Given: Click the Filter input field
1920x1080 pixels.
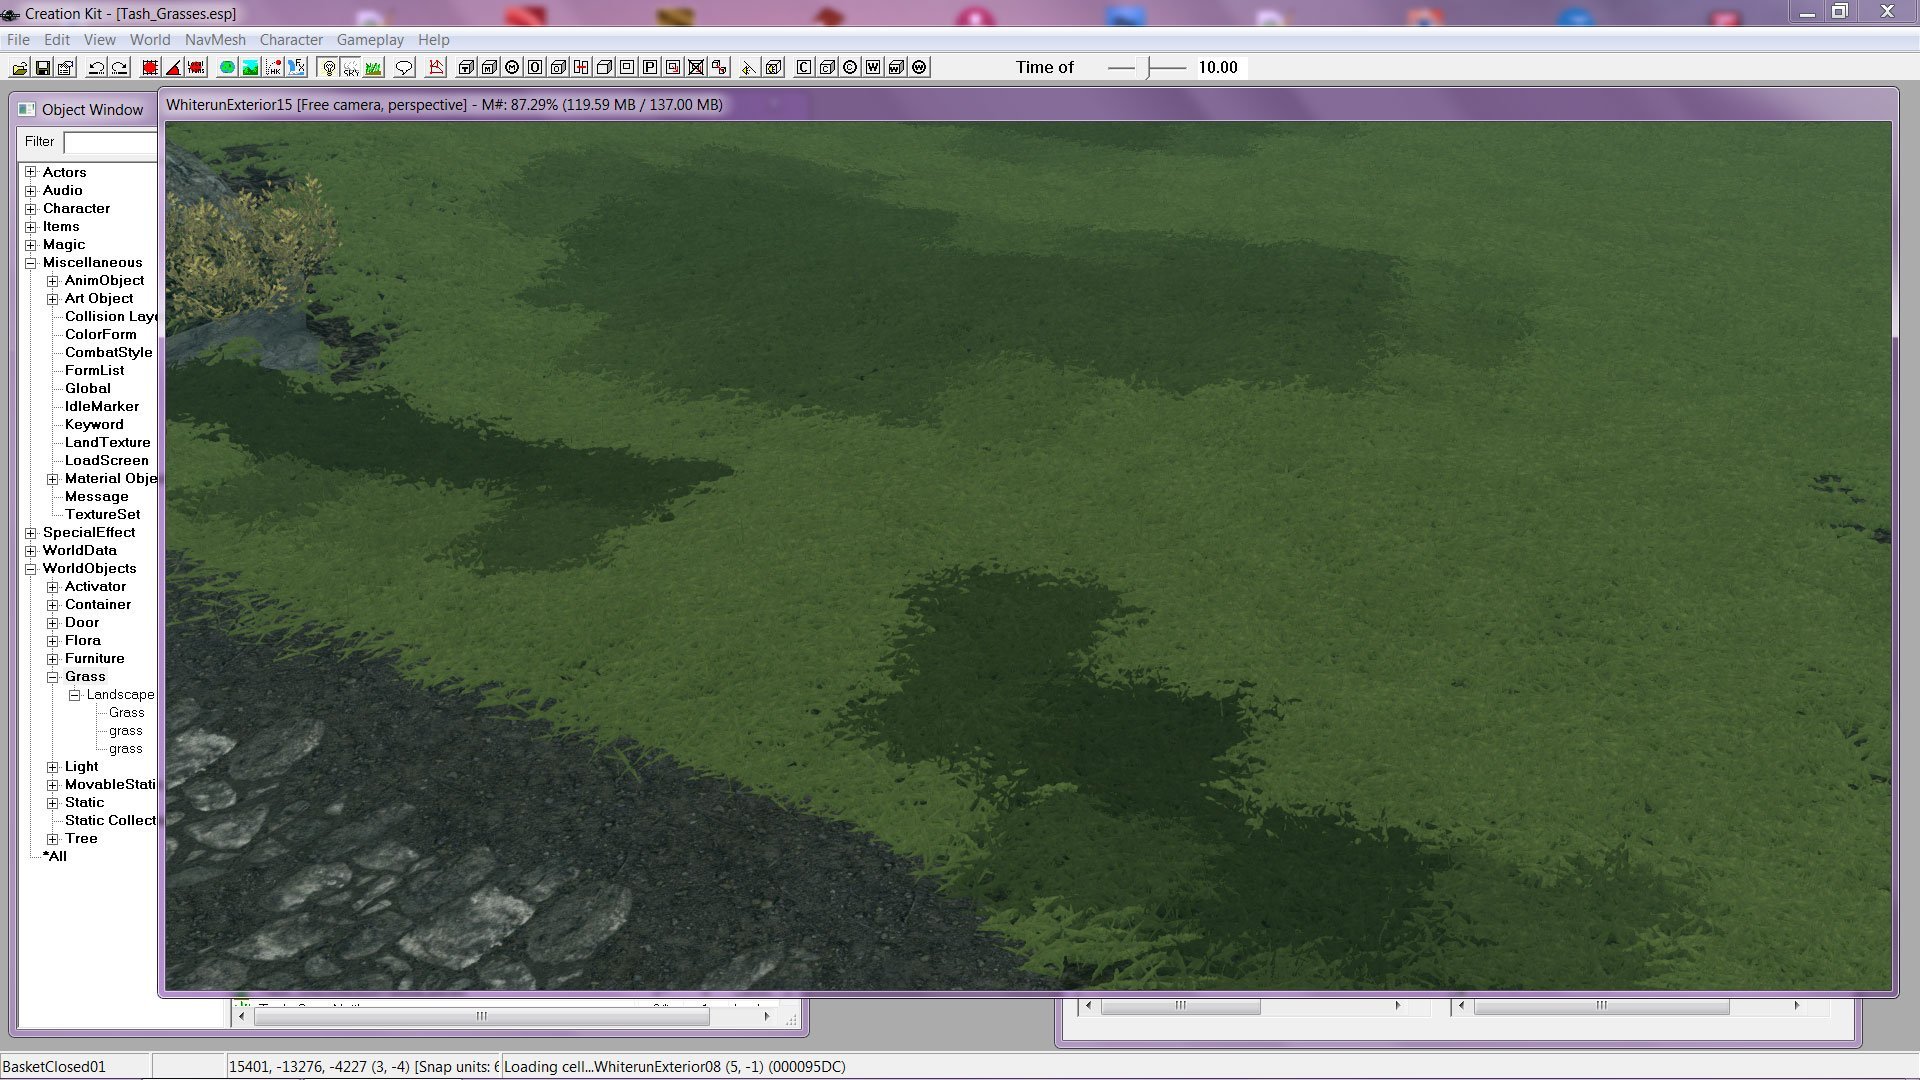Looking at the screenshot, I should coord(110,142).
